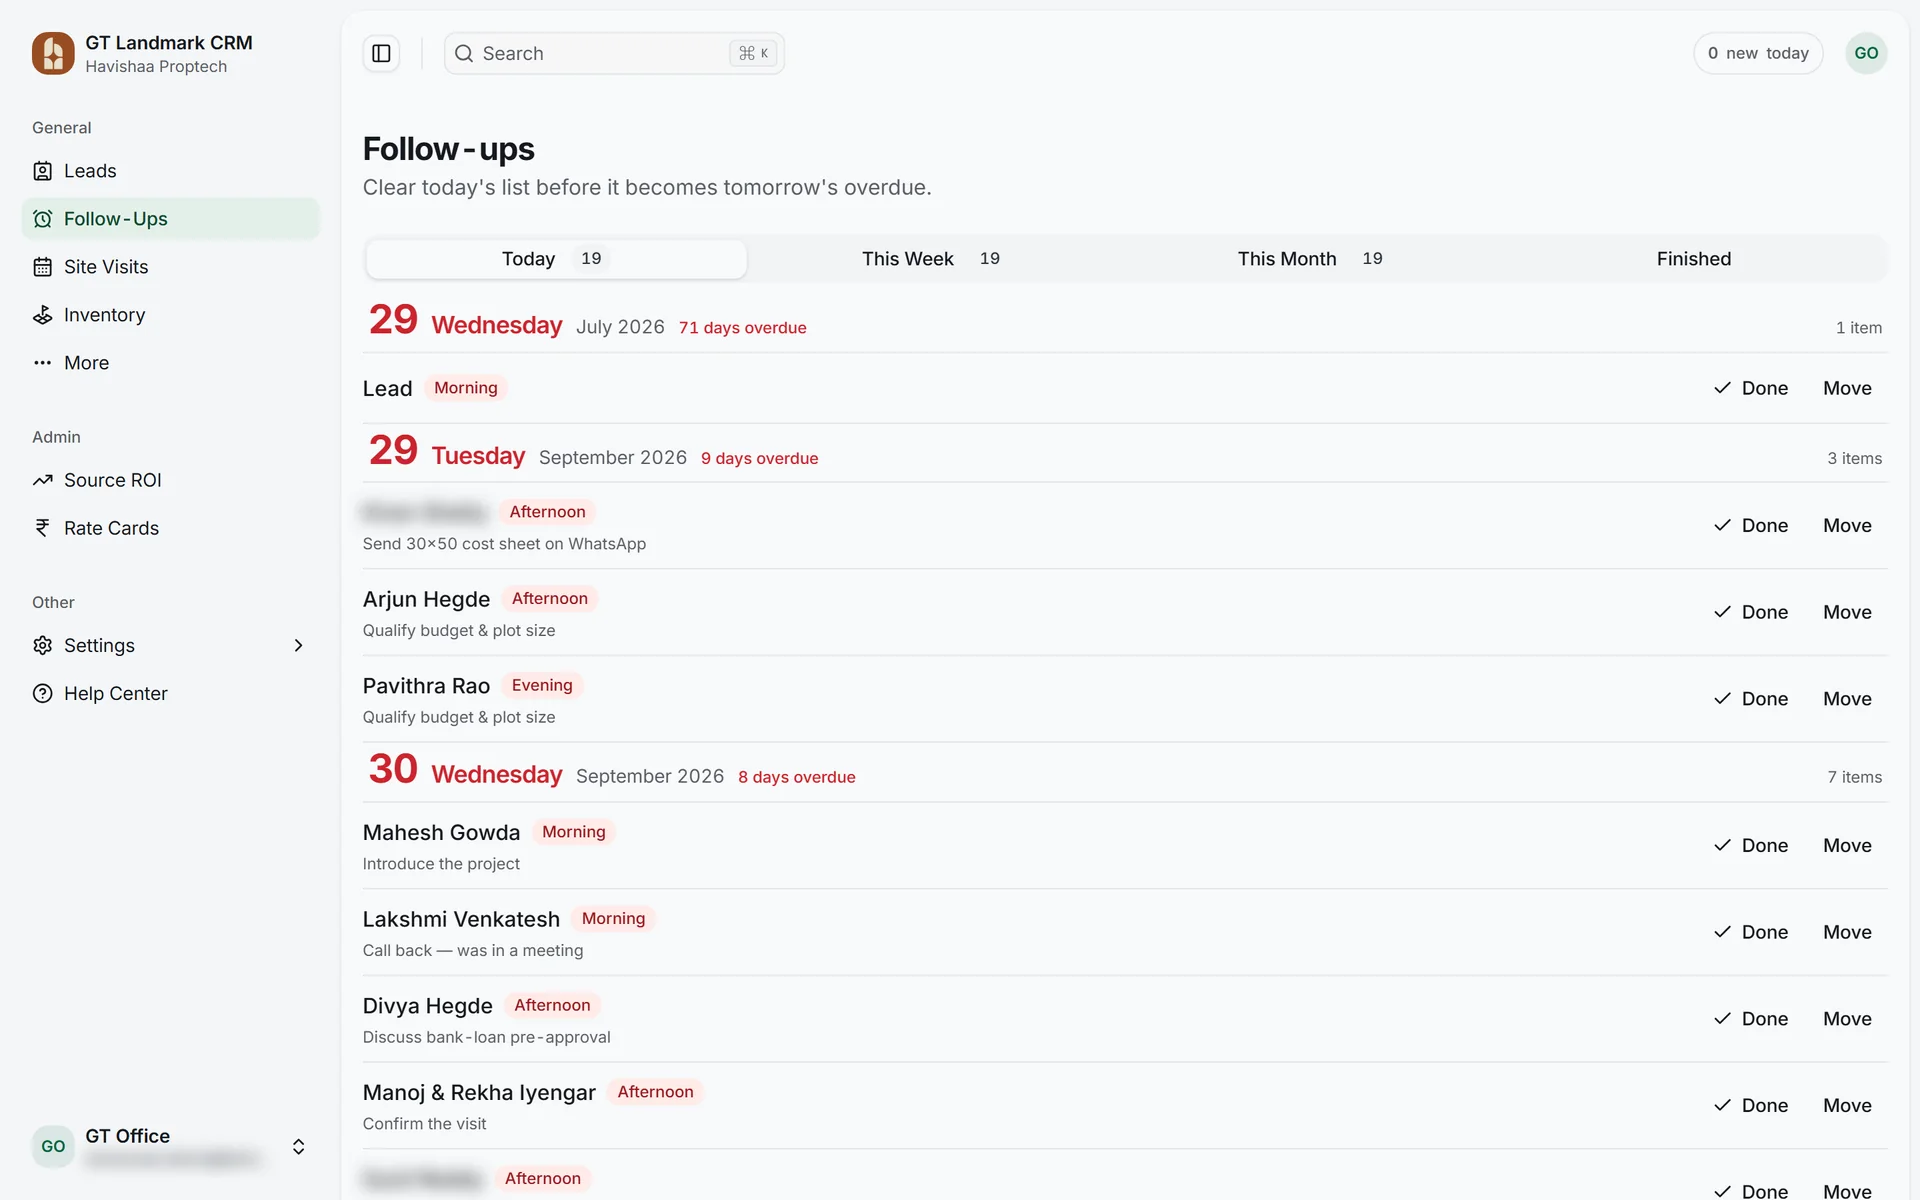The width and height of the screenshot is (1920, 1200).
Task: Open Lakshmi Venkatesh lead name
Action: pos(461,919)
